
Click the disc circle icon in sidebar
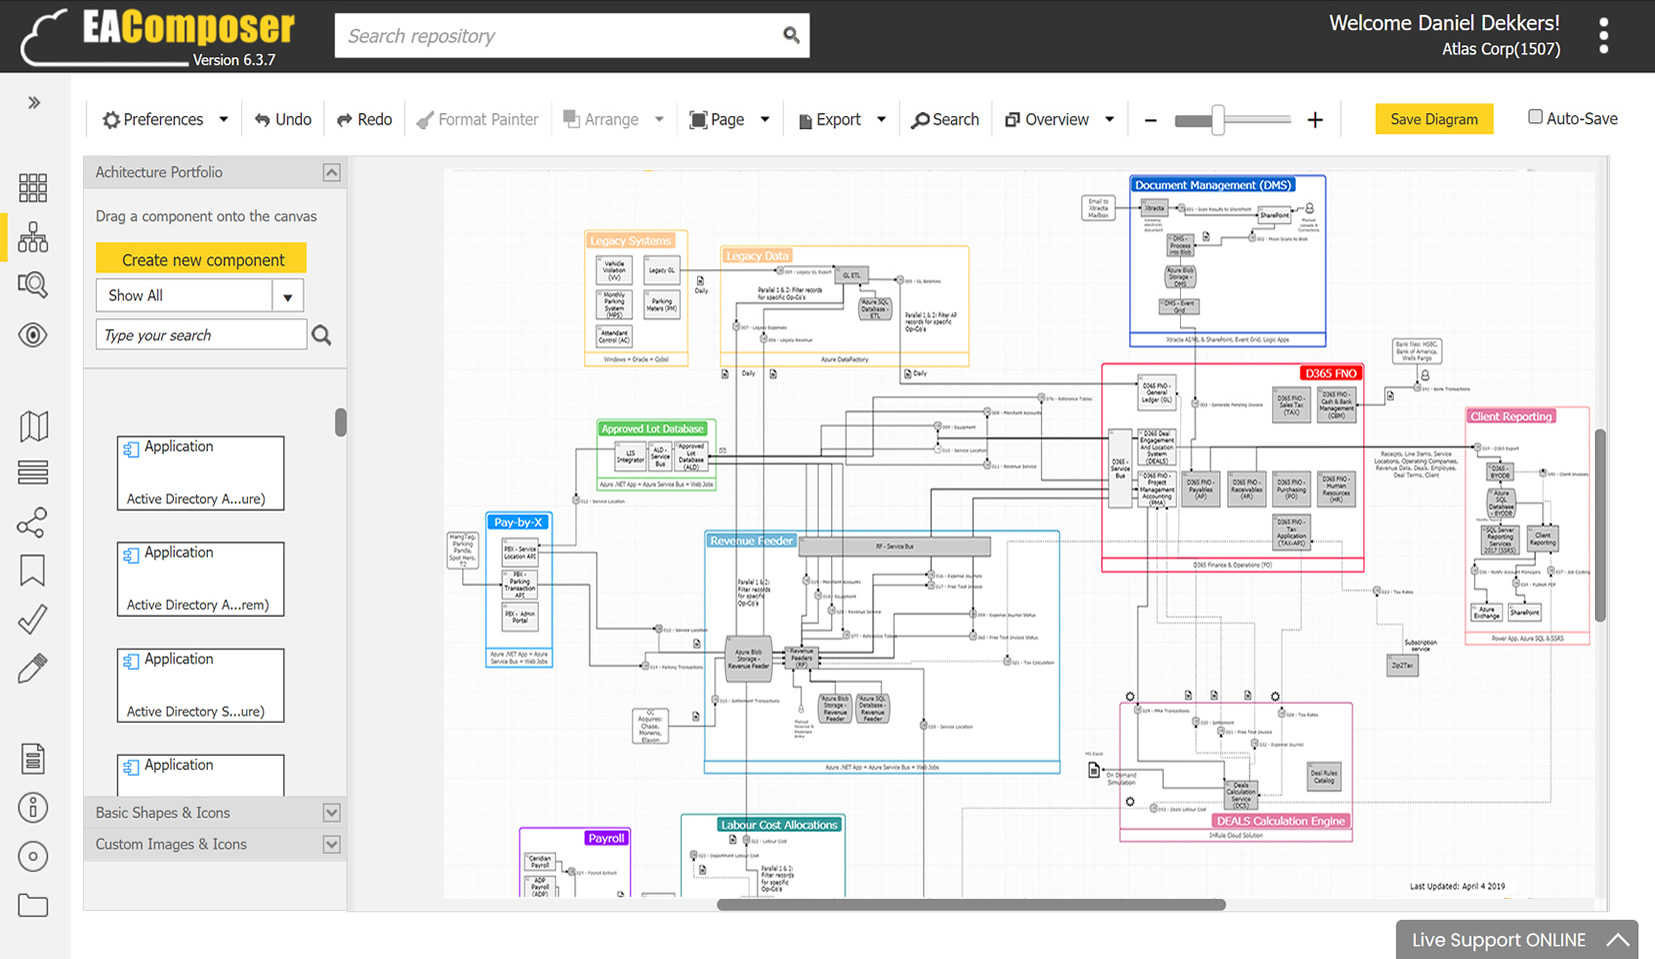(x=33, y=857)
